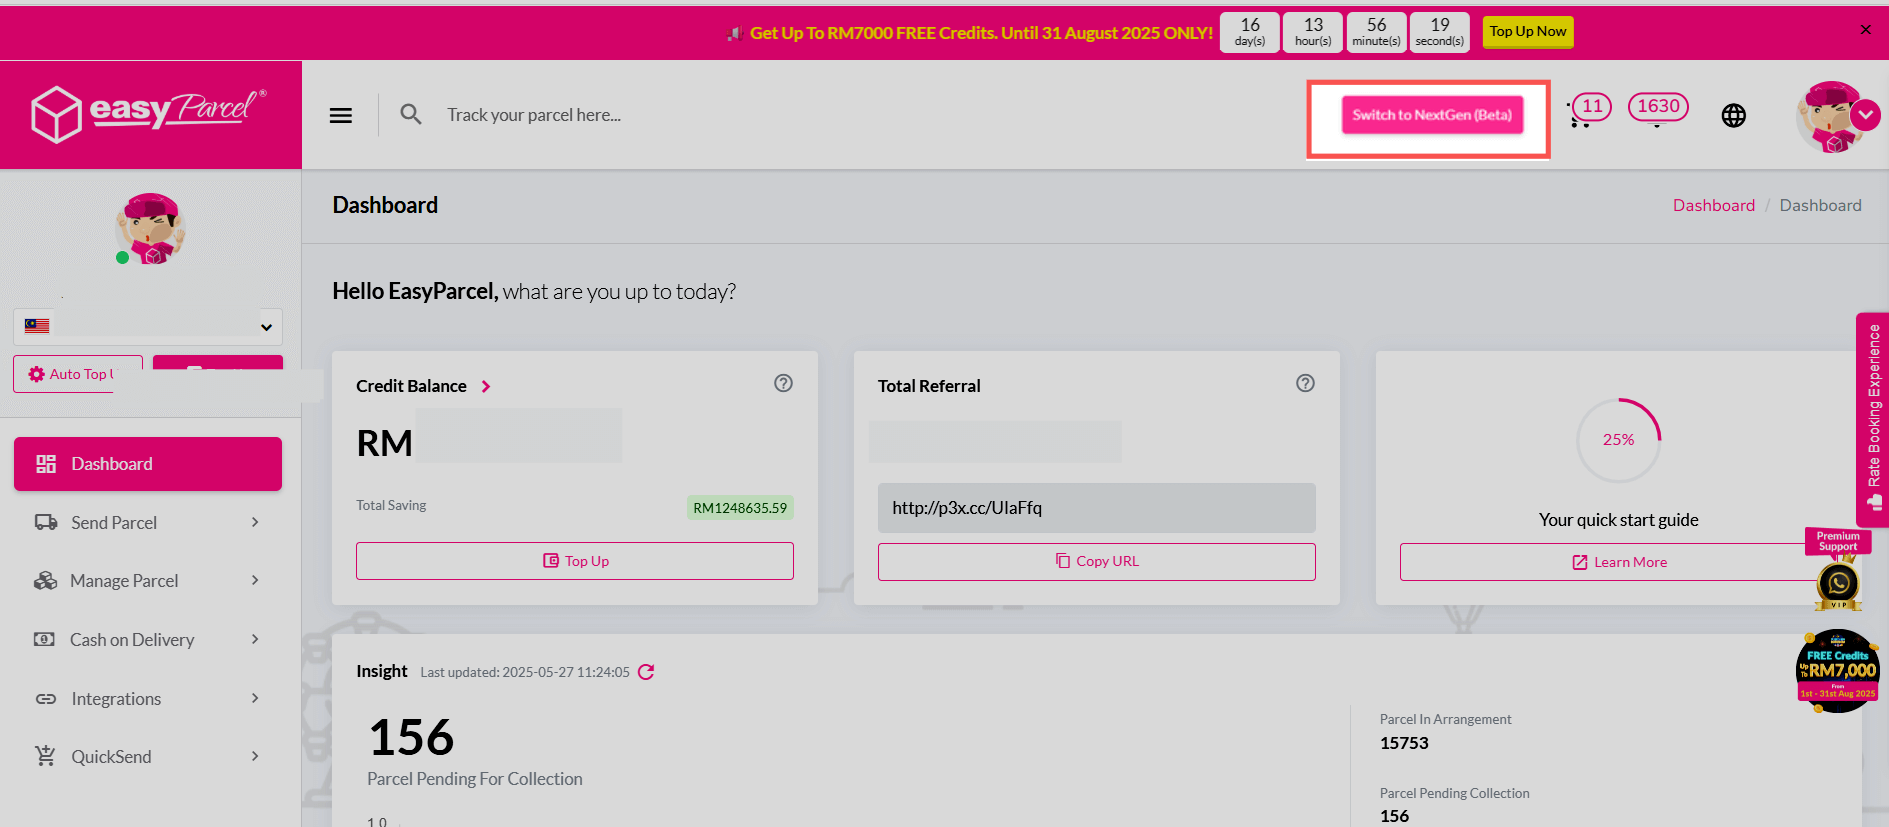Viewport: 1889px width, 827px height.
Task: Click the referral URL field
Action: [x=1097, y=508]
